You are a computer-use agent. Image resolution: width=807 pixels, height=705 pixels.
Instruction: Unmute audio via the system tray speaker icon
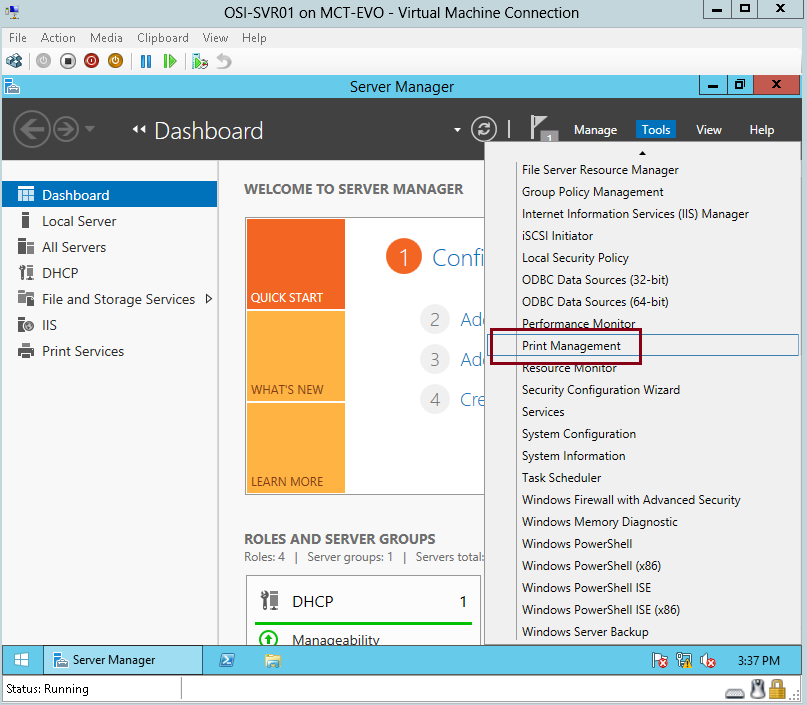(x=708, y=660)
